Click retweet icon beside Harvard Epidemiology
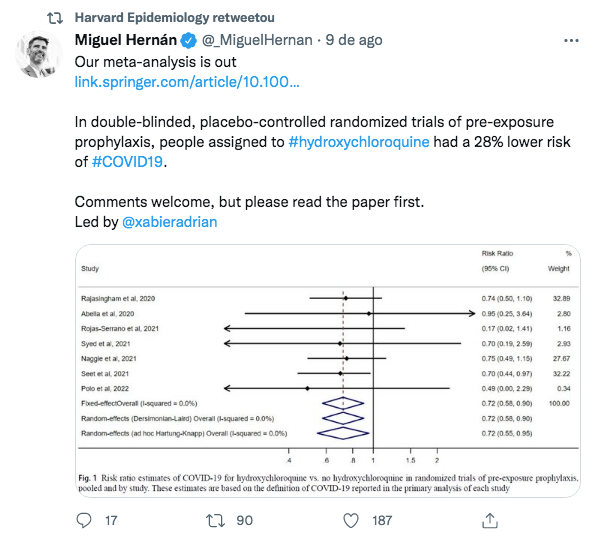This screenshot has height=543, width=593. [x=55, y=17]
